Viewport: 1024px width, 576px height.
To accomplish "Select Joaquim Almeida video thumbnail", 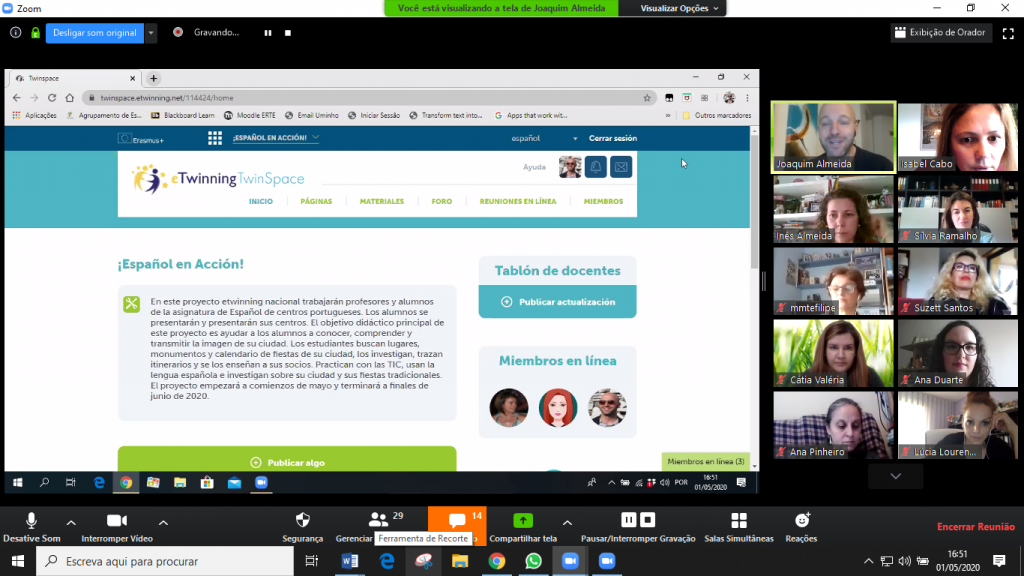I will [833, 137].
